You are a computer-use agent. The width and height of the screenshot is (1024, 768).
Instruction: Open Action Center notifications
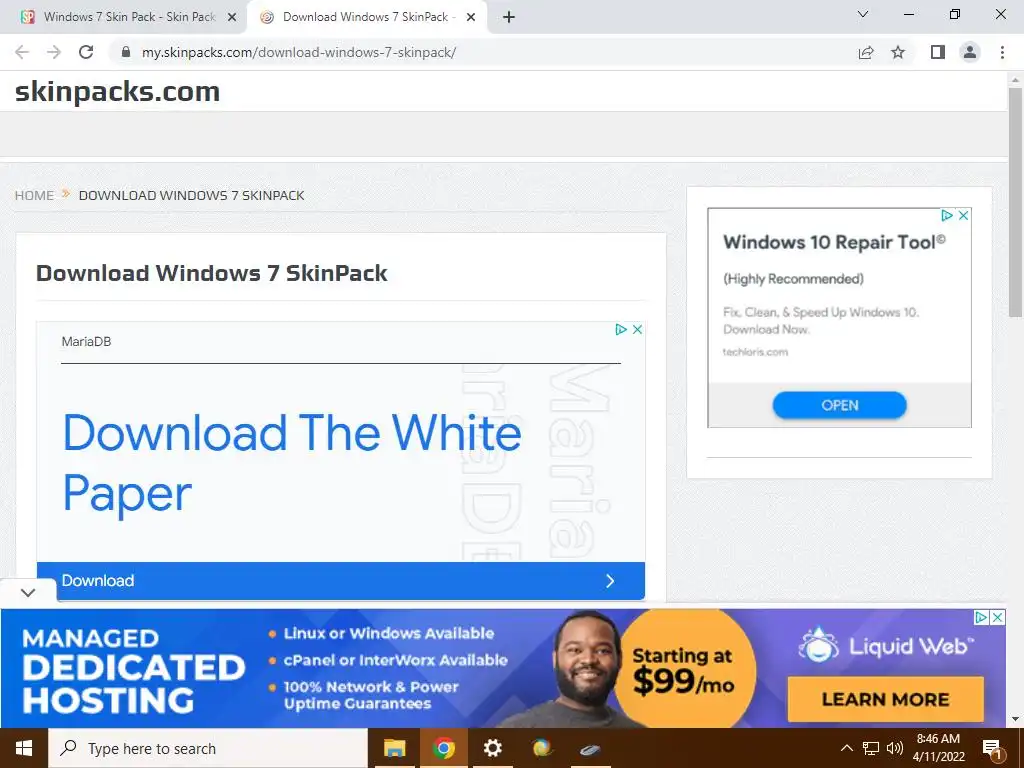(x=992, y=748)
